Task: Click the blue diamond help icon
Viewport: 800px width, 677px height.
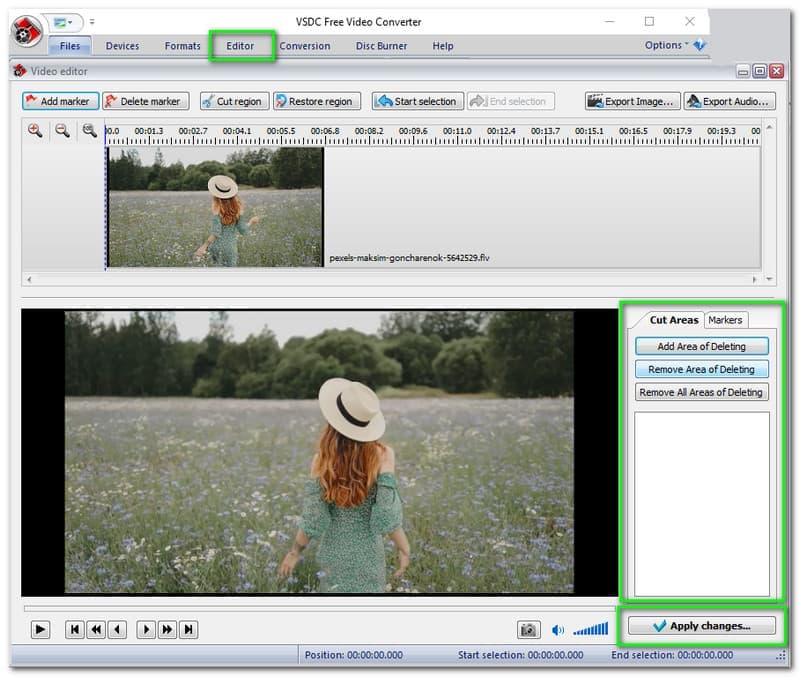Action: (x=699, y=45)
